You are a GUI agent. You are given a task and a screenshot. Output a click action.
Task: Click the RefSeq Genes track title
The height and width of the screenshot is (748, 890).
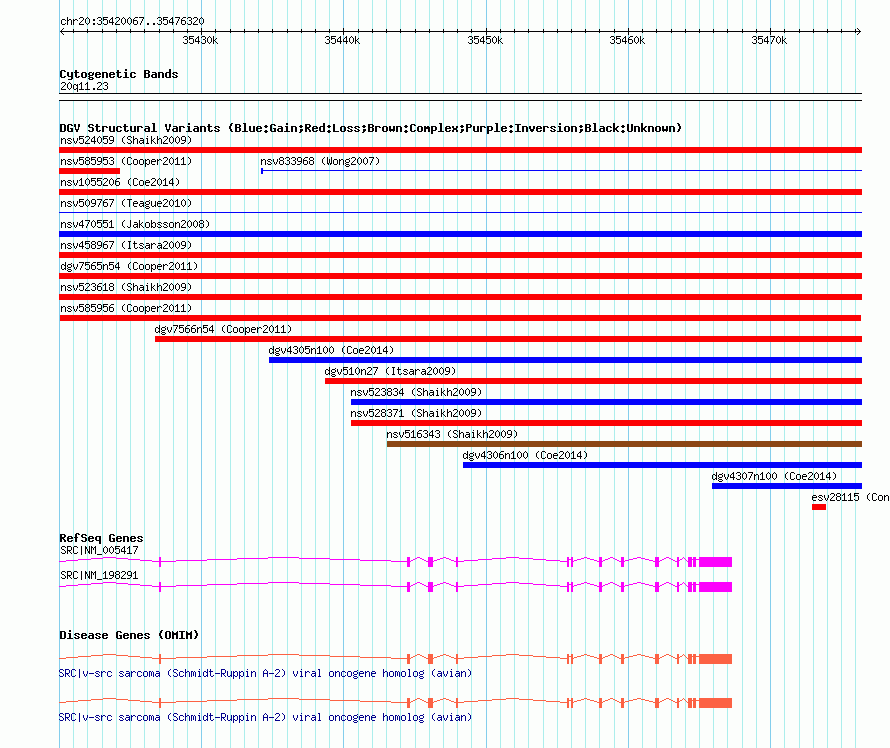[101, 538]
